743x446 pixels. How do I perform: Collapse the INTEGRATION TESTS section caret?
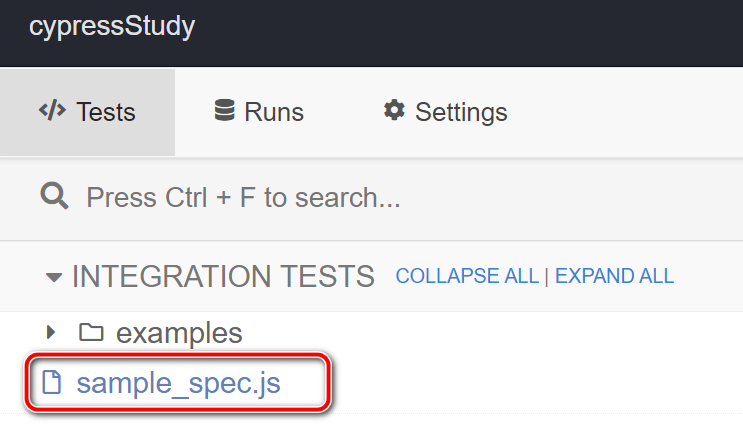tap(54, 277)
